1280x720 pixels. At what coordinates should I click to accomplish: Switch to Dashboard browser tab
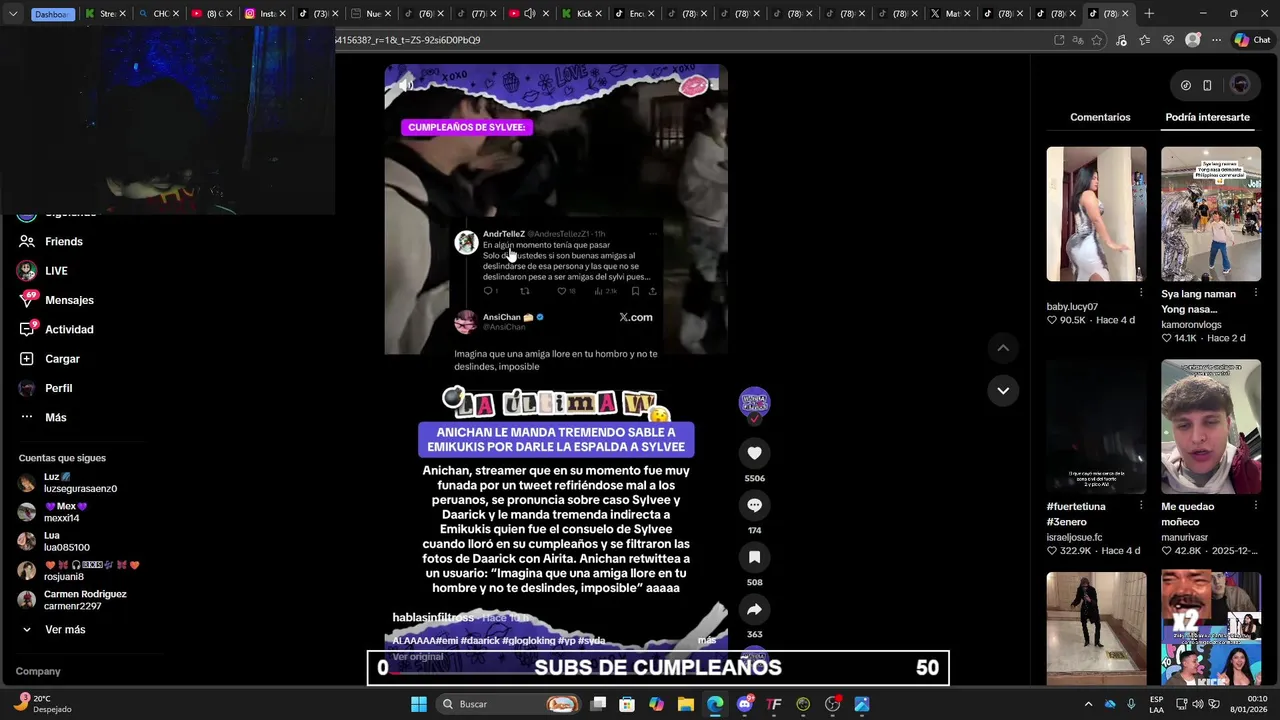coord(52,14)
